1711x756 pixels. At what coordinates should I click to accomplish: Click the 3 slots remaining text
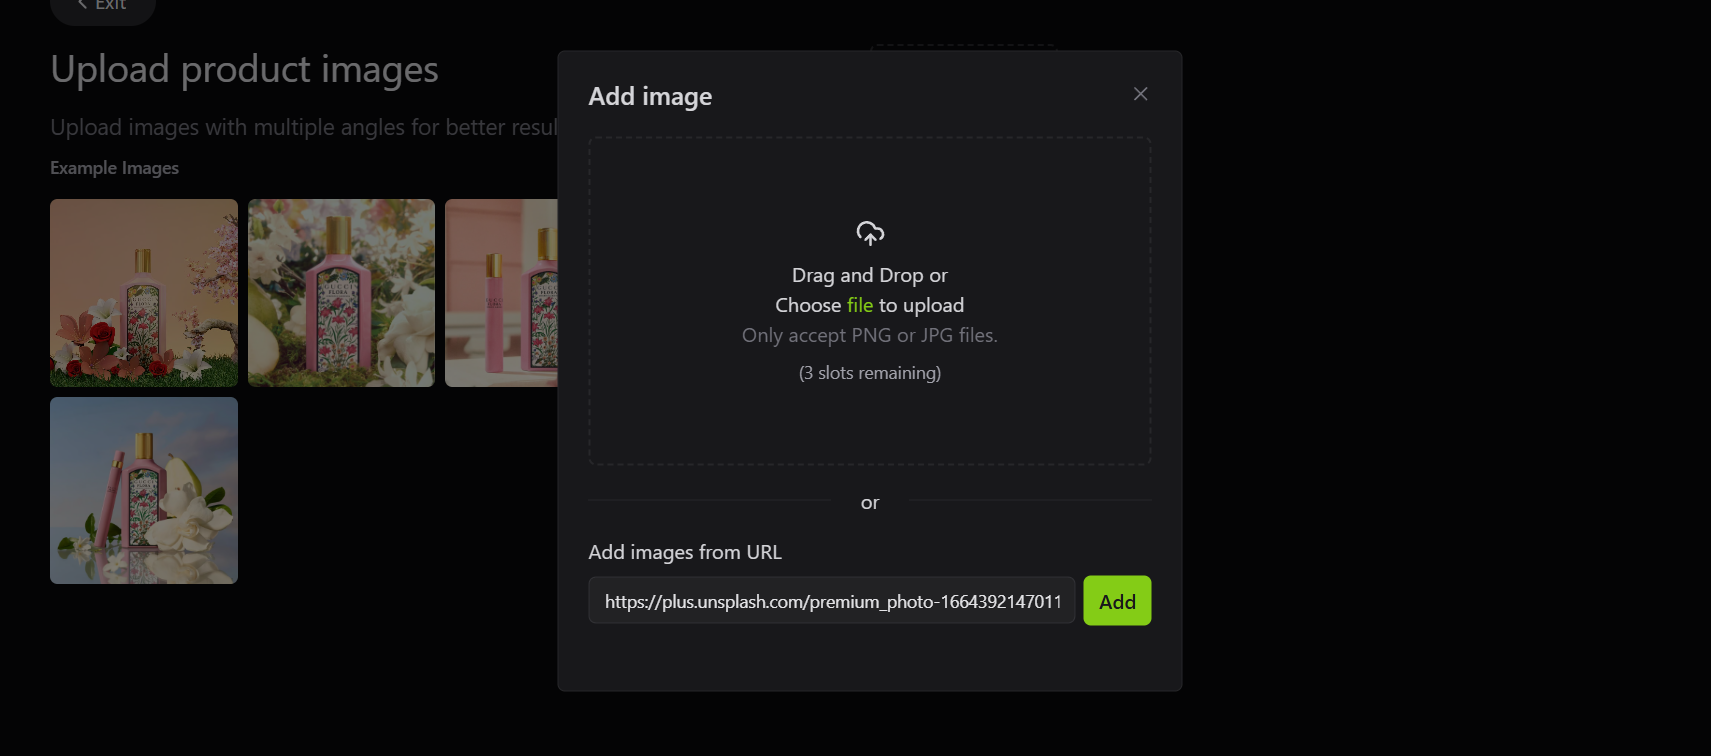870,373
